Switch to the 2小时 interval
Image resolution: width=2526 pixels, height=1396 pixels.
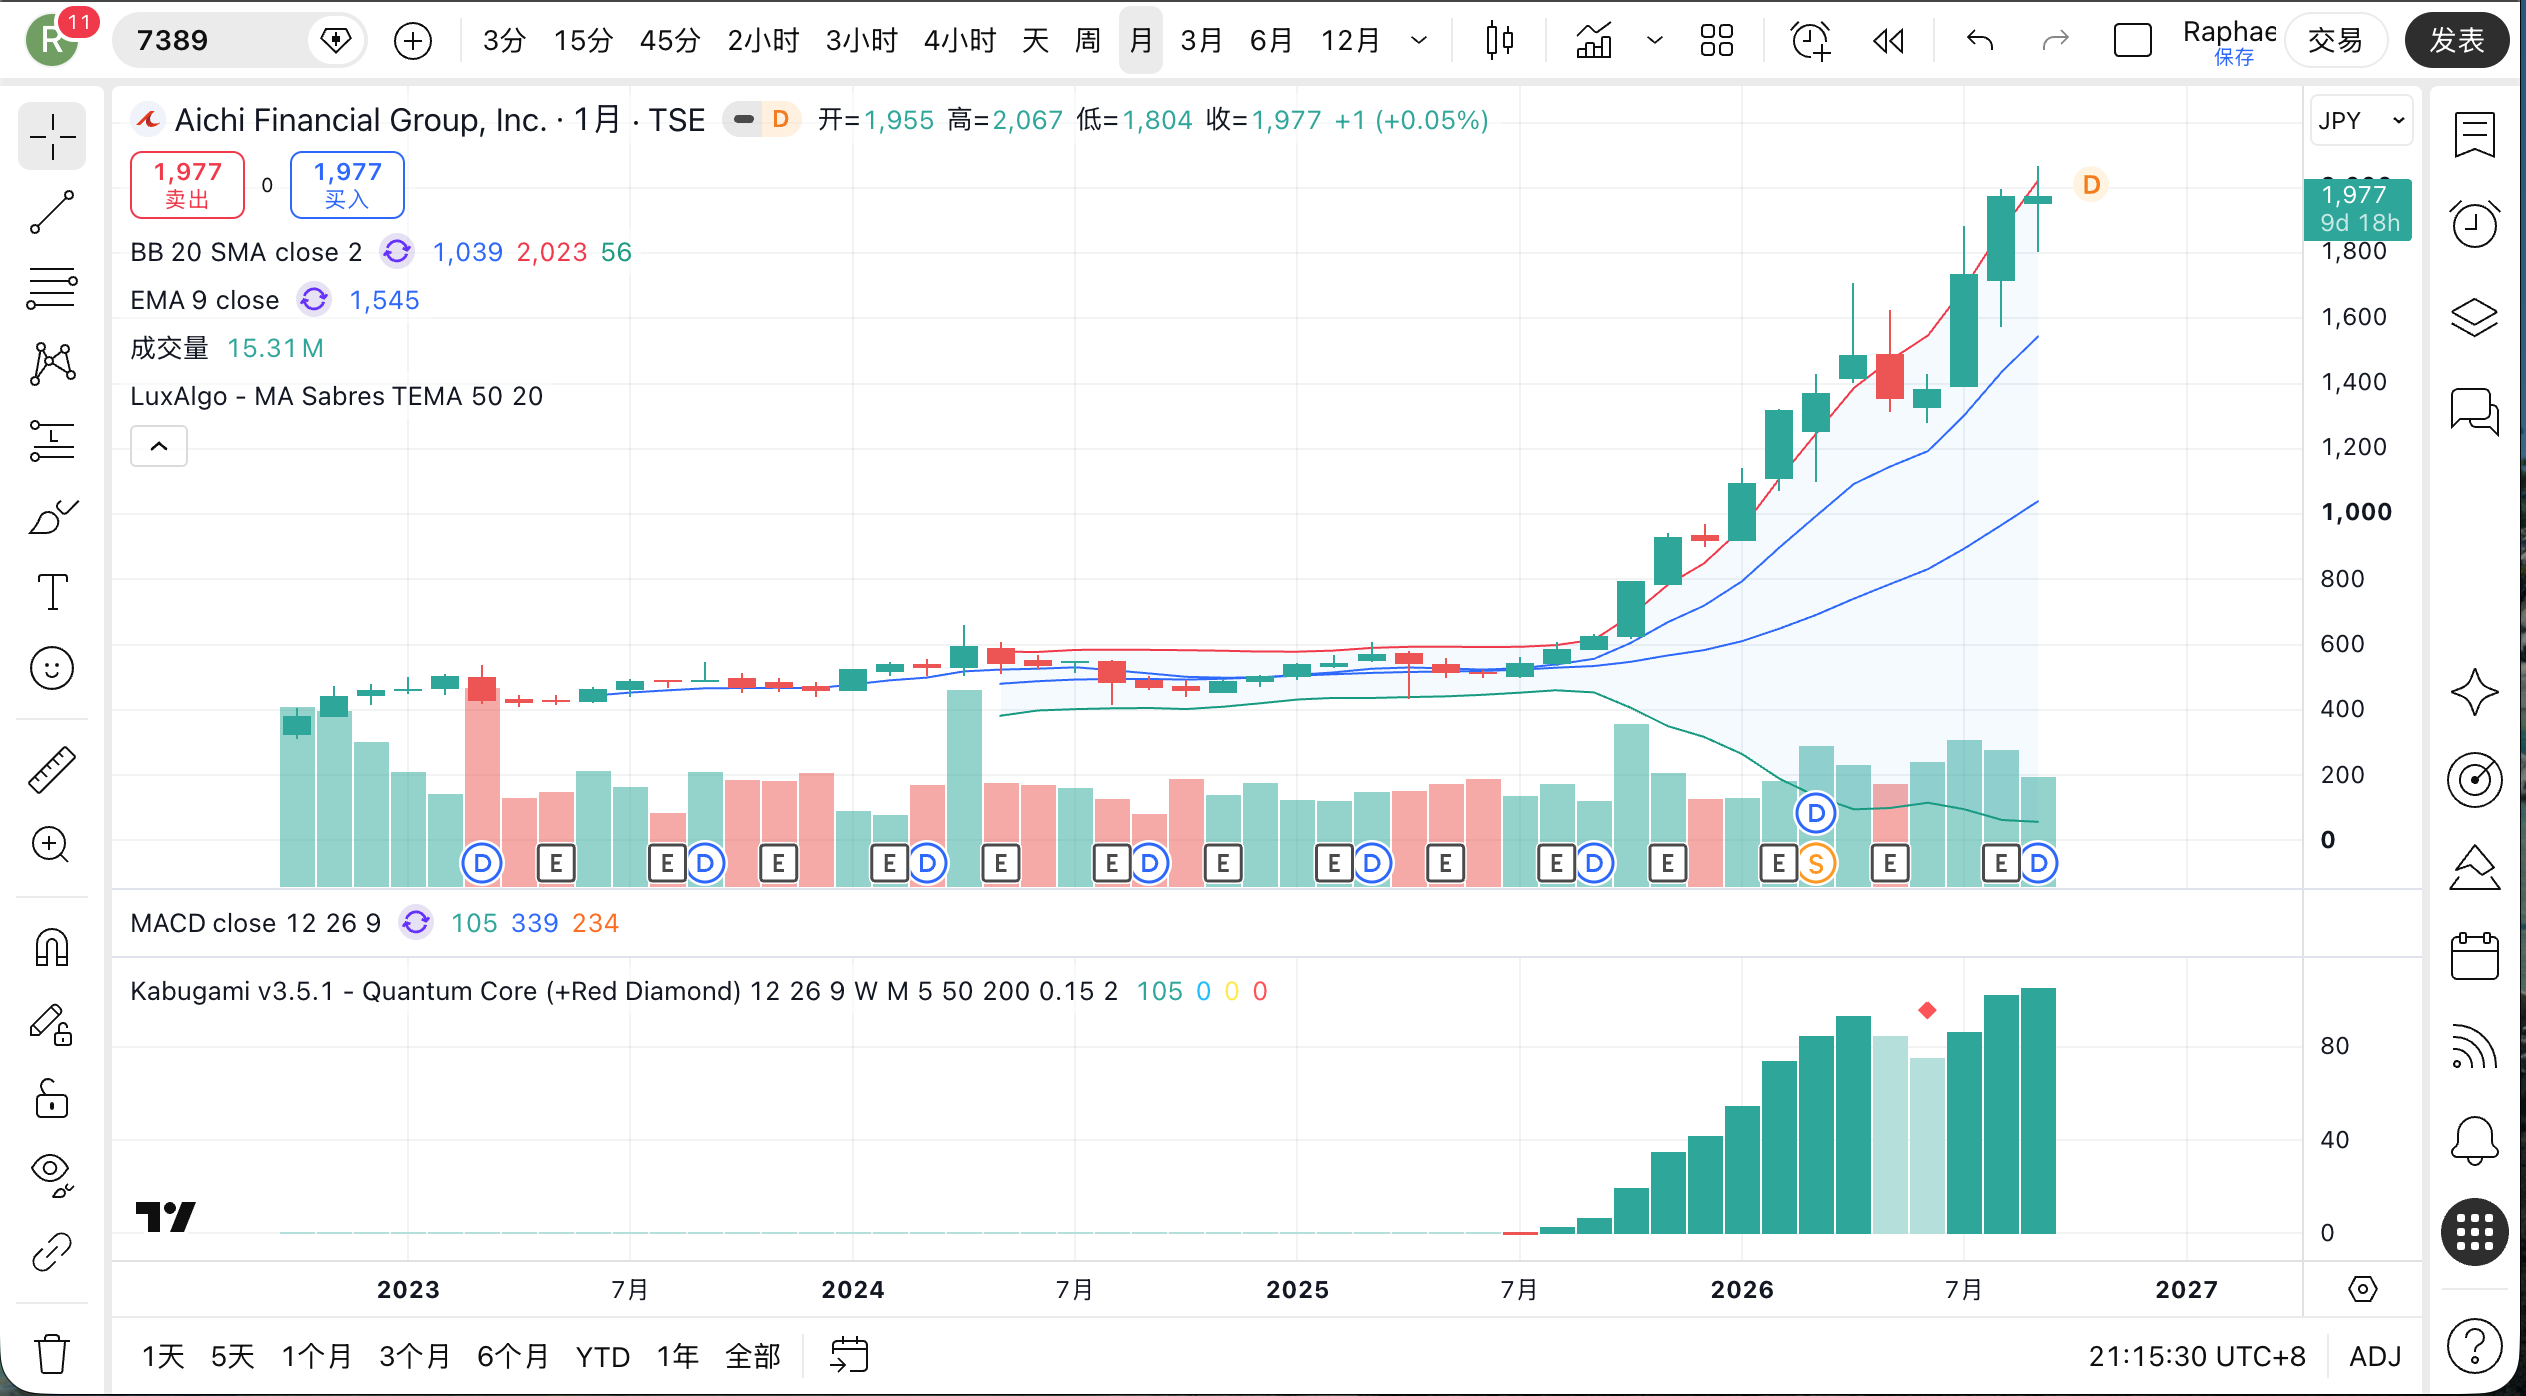point(764,40)
